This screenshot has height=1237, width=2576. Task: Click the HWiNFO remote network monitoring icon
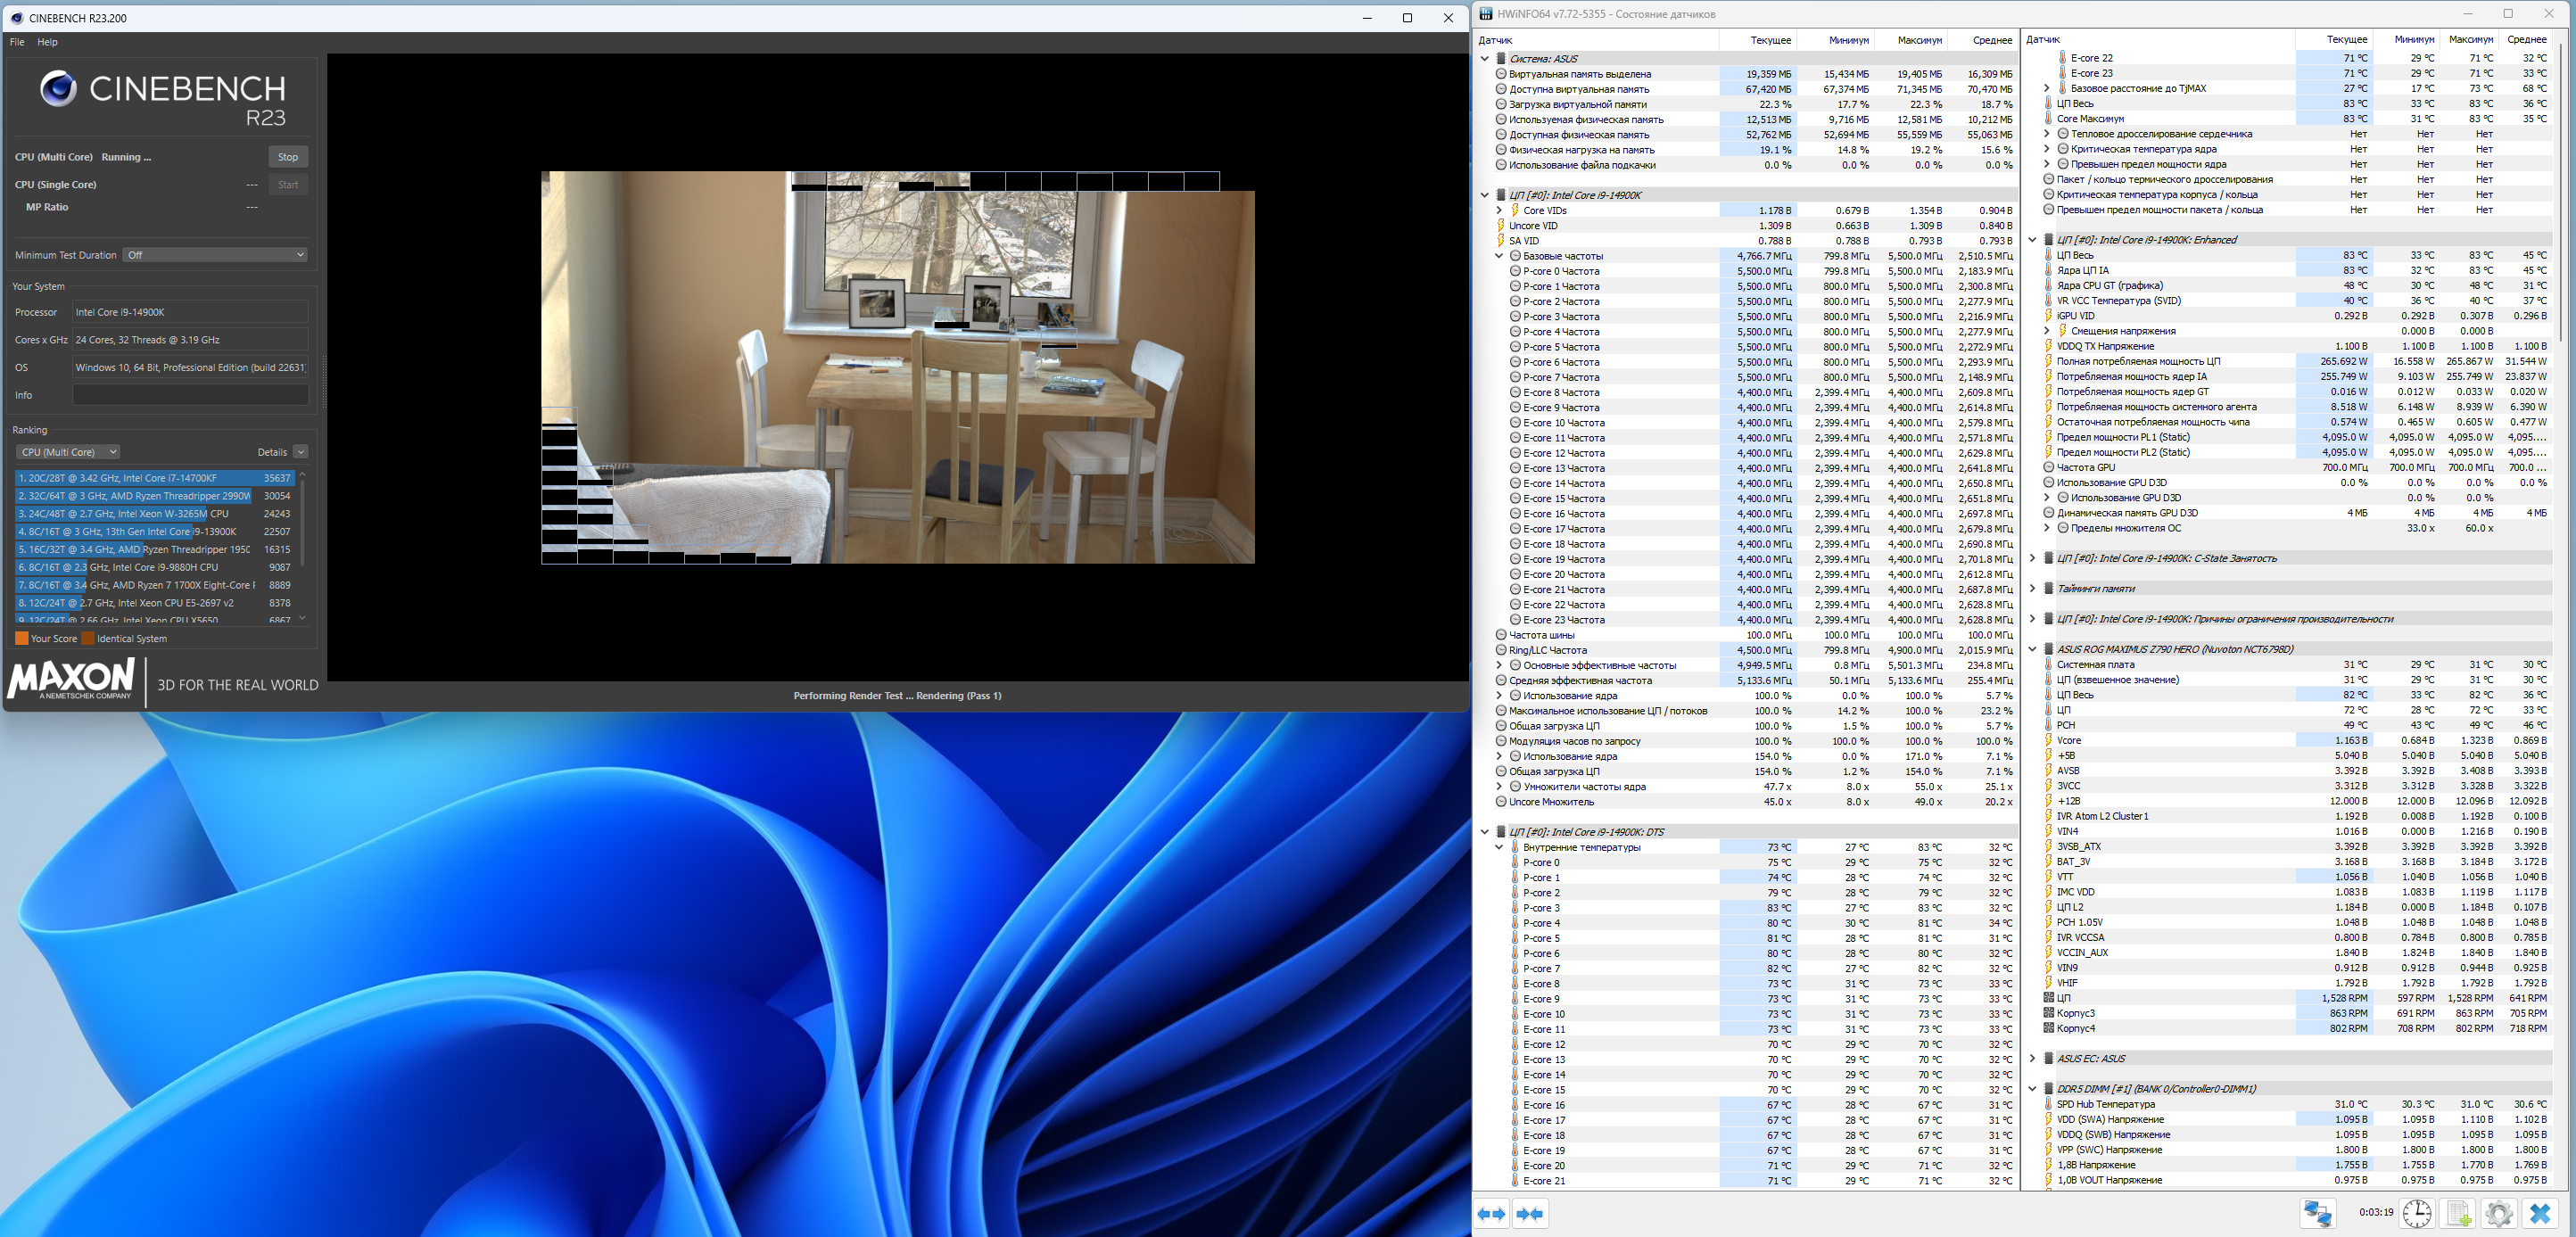2317,1213
